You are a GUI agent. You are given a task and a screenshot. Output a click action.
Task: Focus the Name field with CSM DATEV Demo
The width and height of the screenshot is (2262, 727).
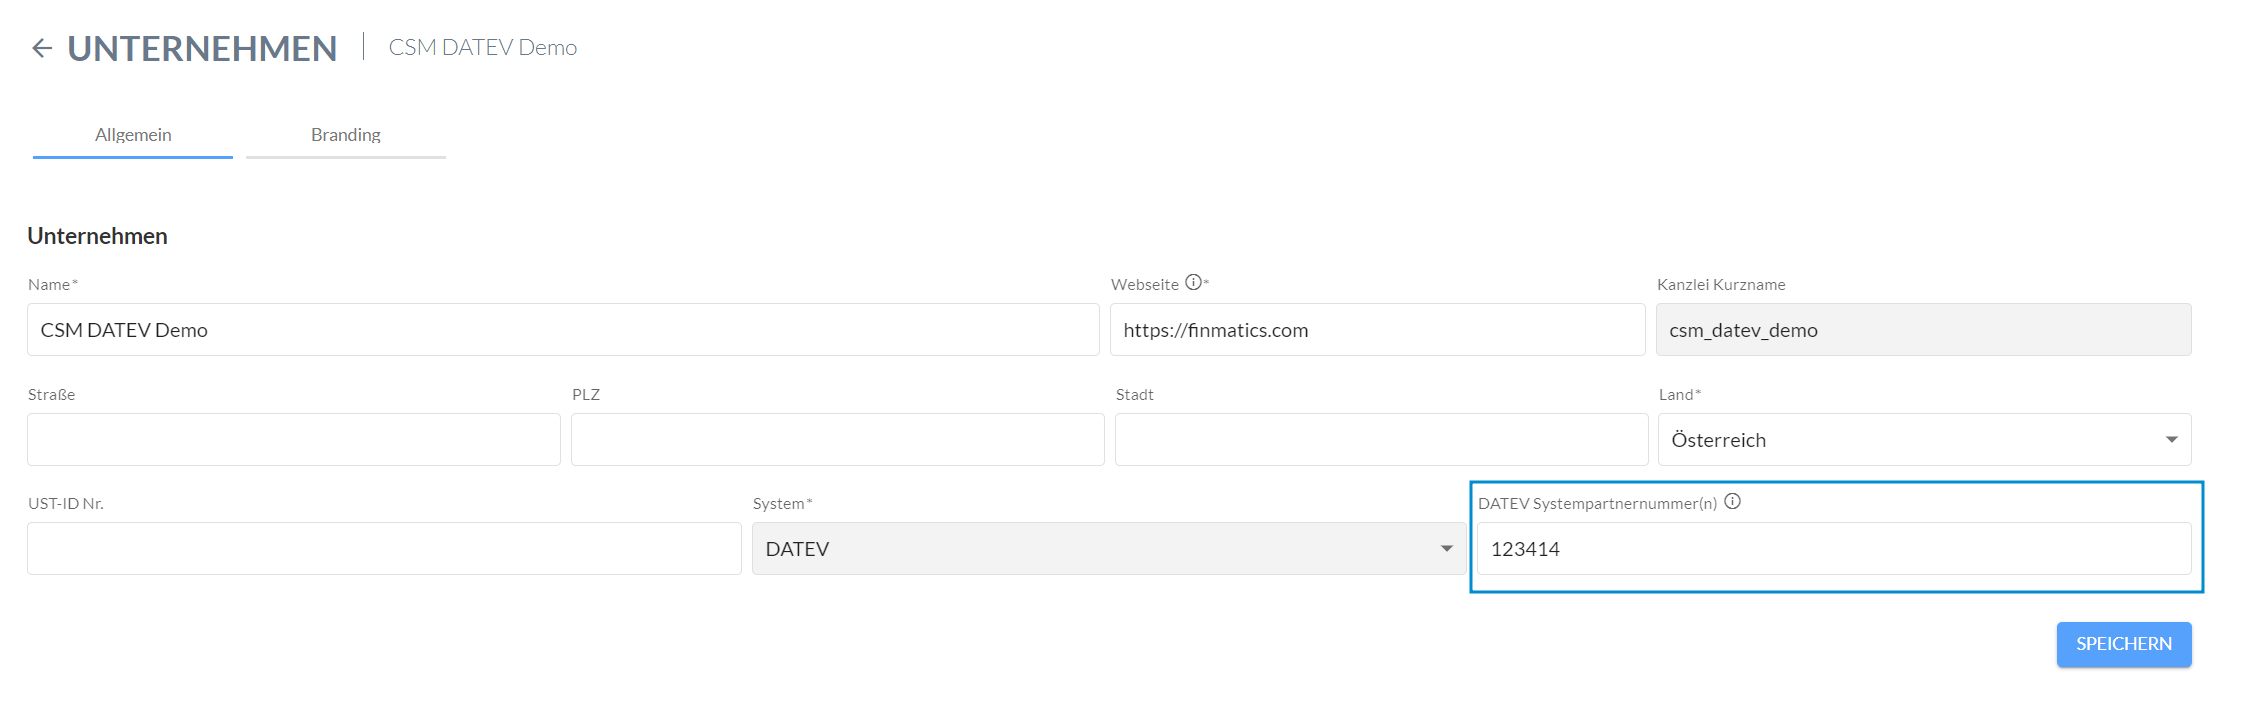563,330
